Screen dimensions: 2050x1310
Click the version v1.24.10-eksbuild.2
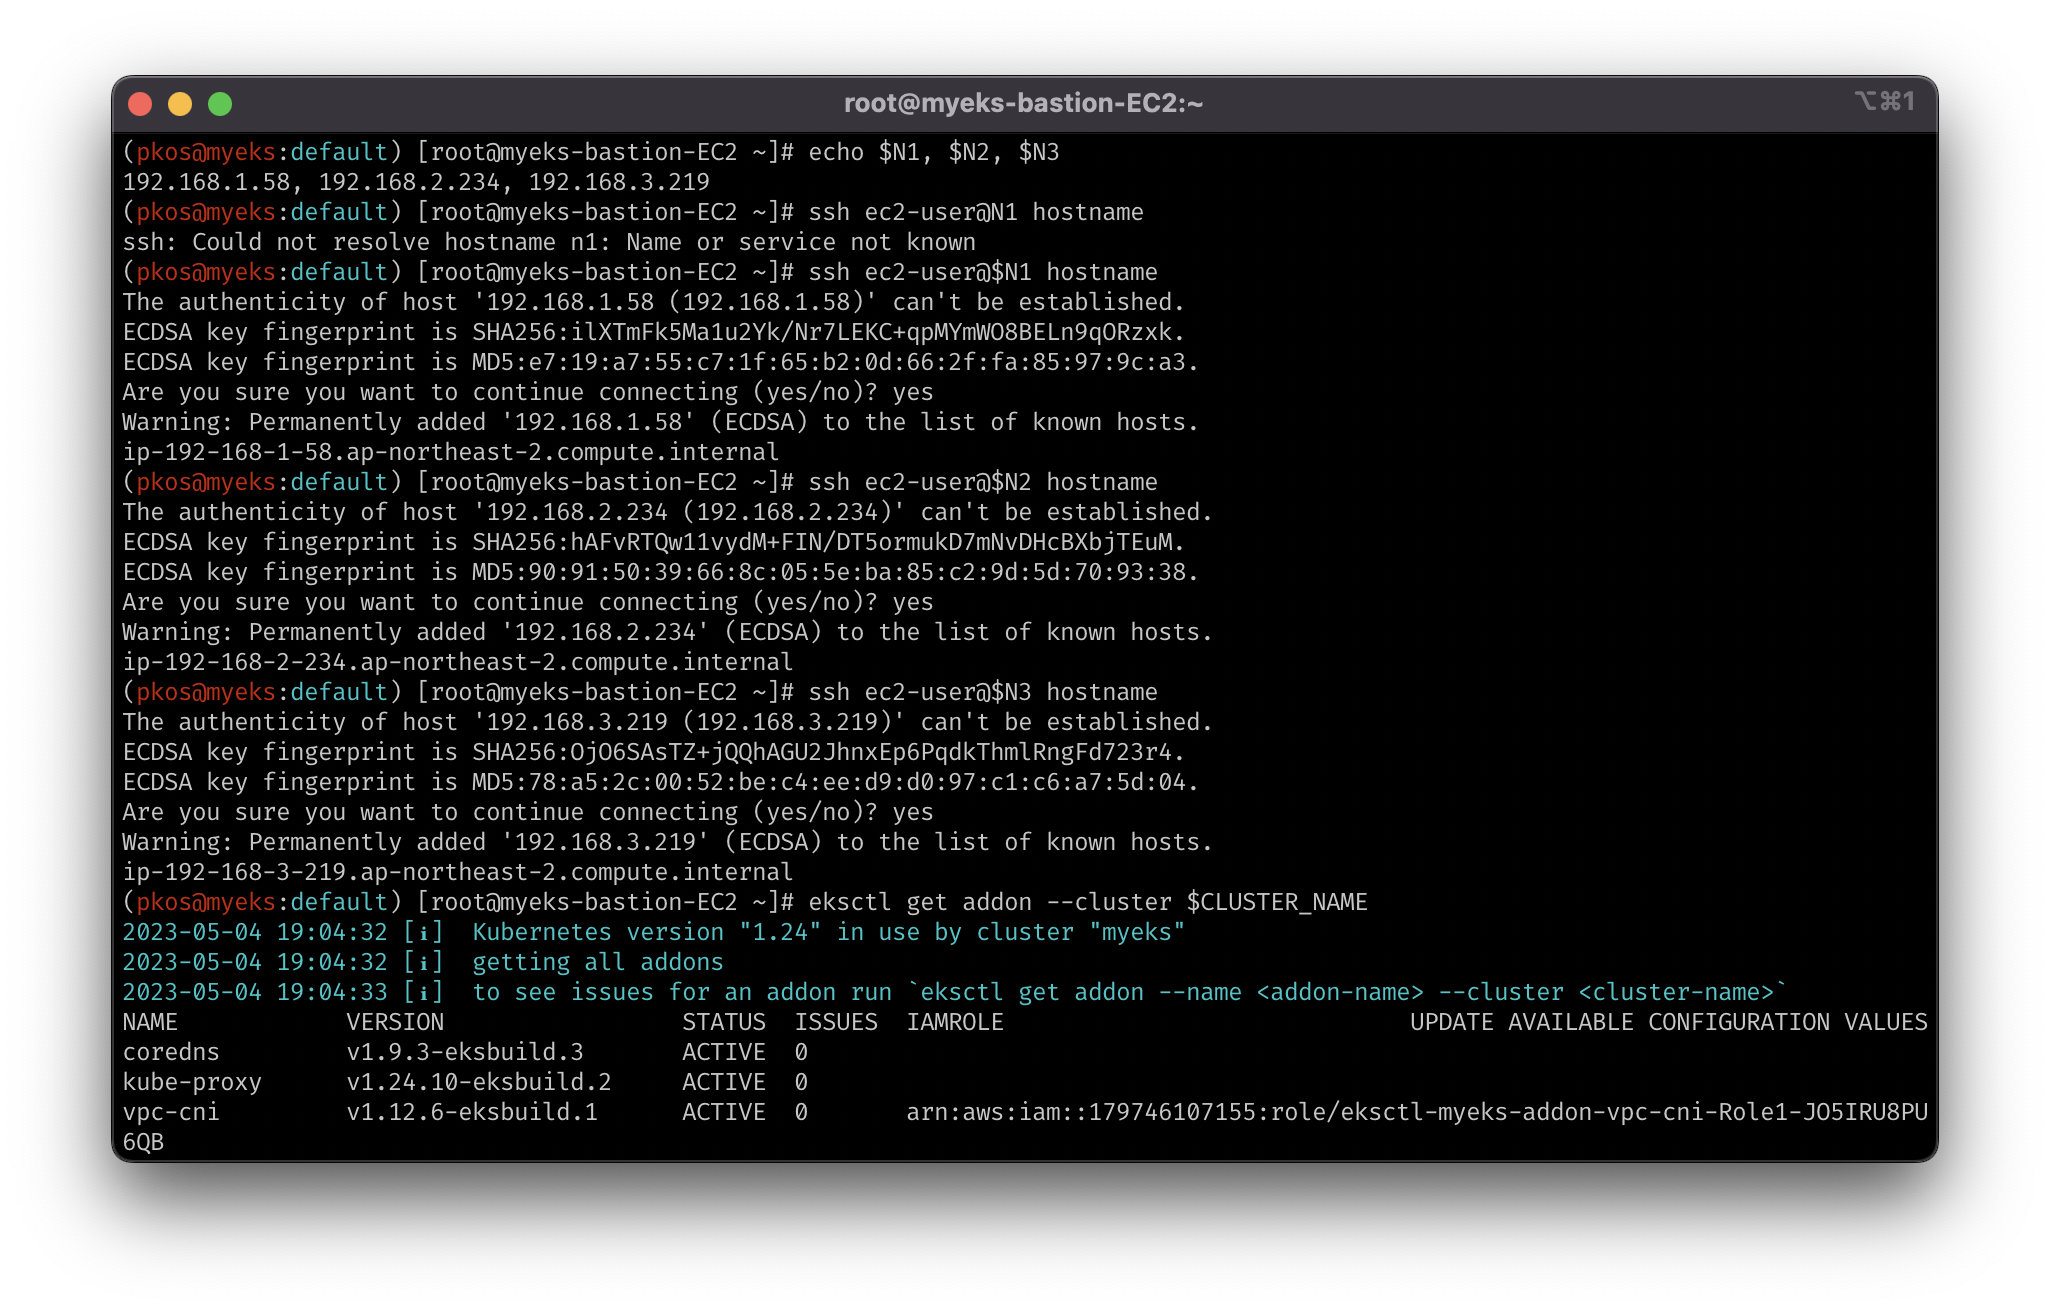click(x=479, y=1082)
